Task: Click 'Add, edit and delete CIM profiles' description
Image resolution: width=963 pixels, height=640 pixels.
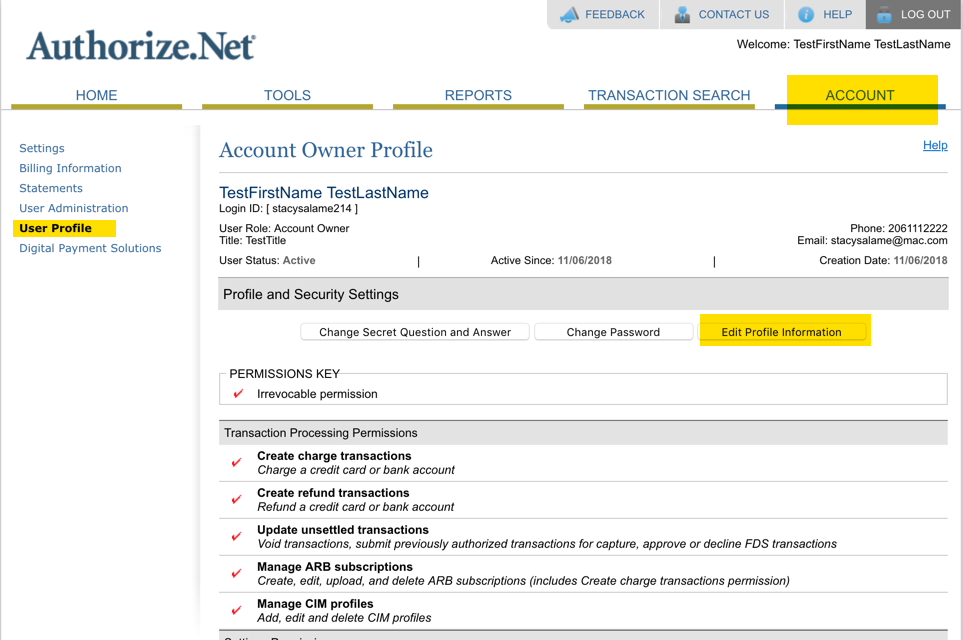Action: (344, 618)
